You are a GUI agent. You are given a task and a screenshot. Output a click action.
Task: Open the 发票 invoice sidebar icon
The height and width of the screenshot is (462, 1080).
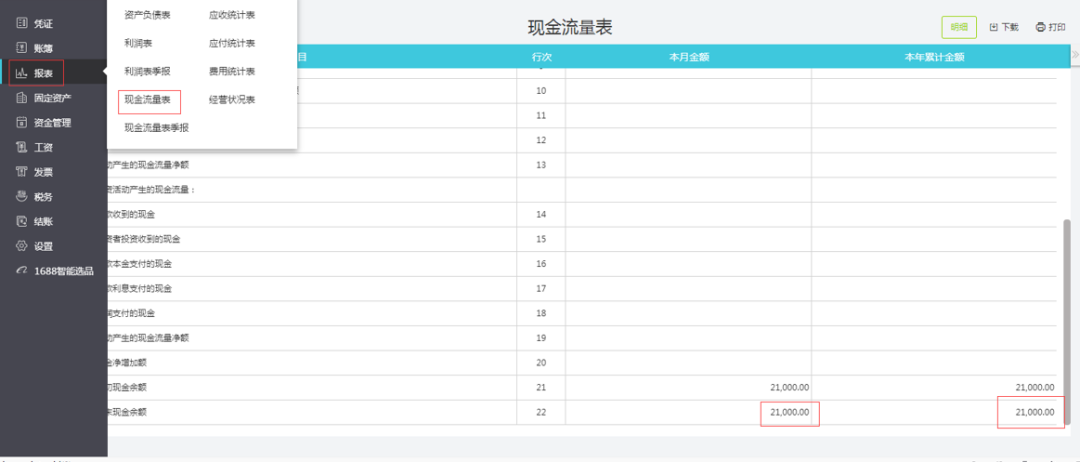(21, 172)
